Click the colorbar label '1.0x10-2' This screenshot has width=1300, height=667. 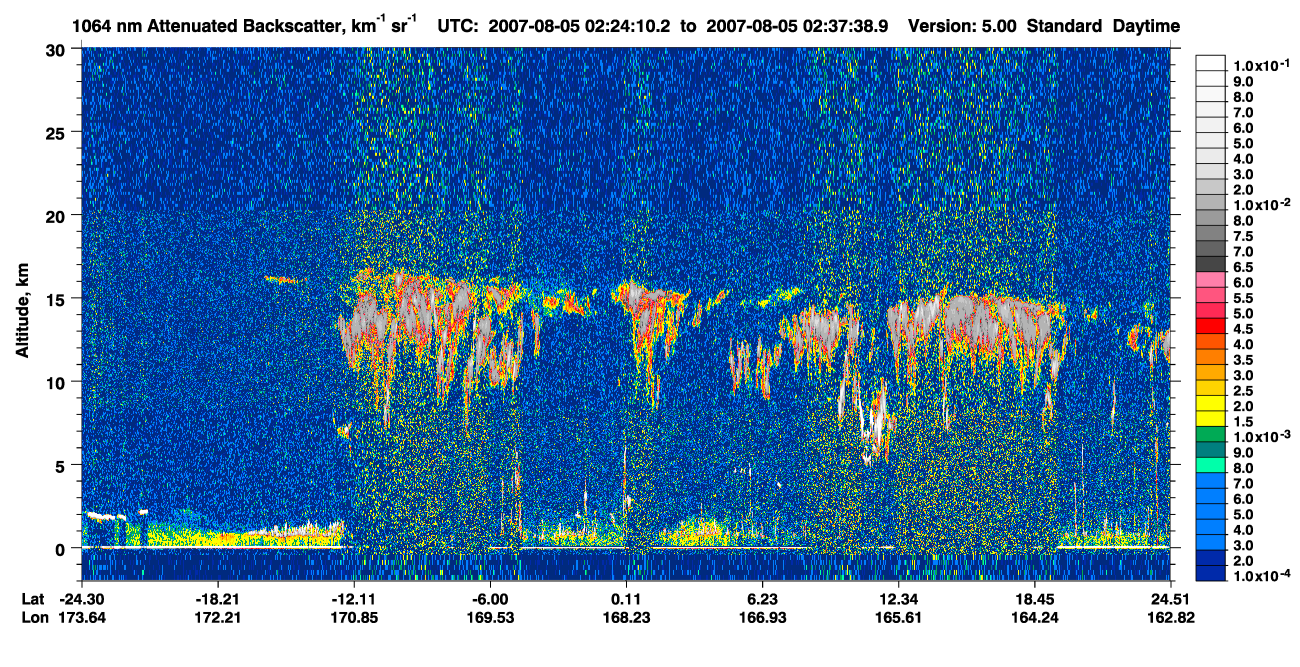point(1261,204)
